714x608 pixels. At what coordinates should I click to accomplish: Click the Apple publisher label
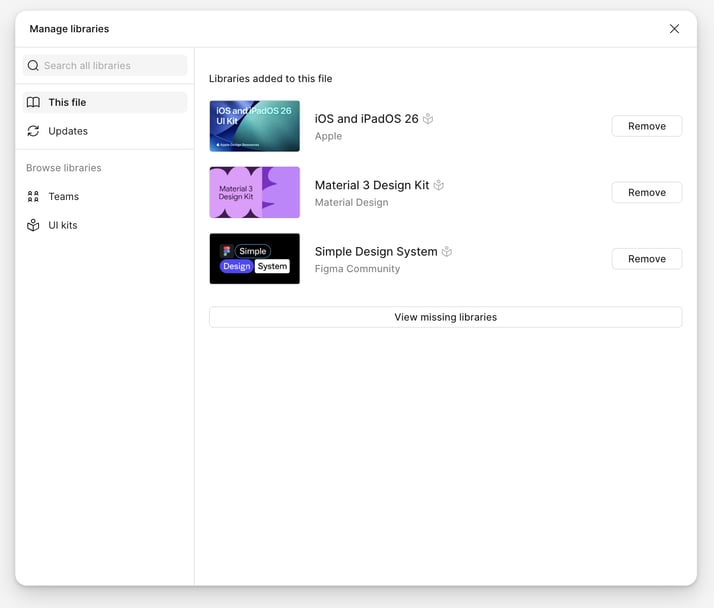pyautogui.click(x=328, y=136)
